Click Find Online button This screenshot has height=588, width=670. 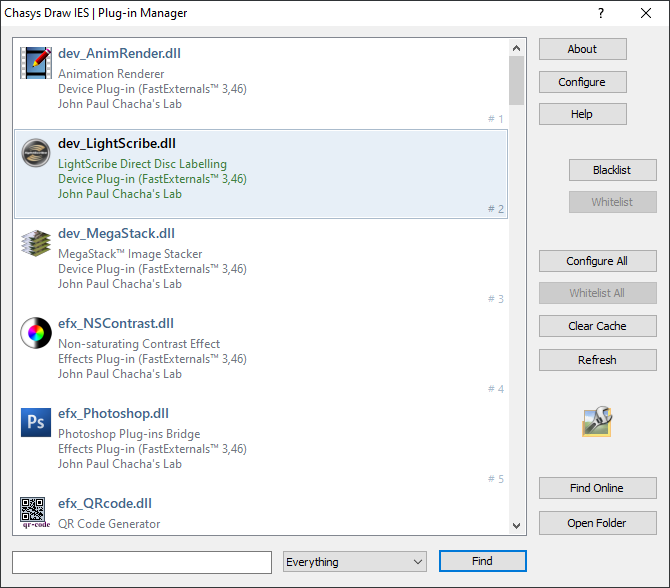597,488
